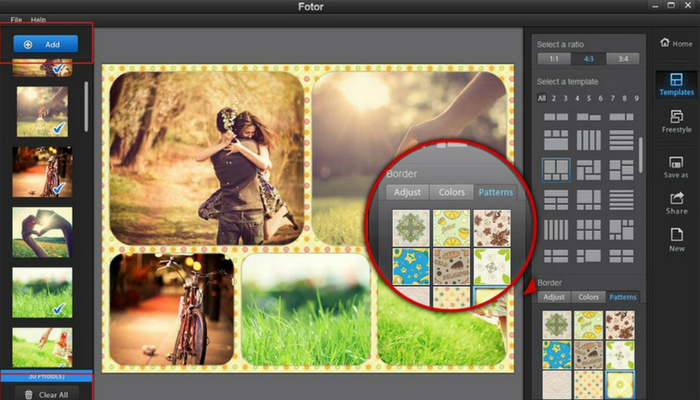The width and height of the screenshot is (700, 400).
Task: Click the template list scrollbar
Action: (x=641, y=154)
